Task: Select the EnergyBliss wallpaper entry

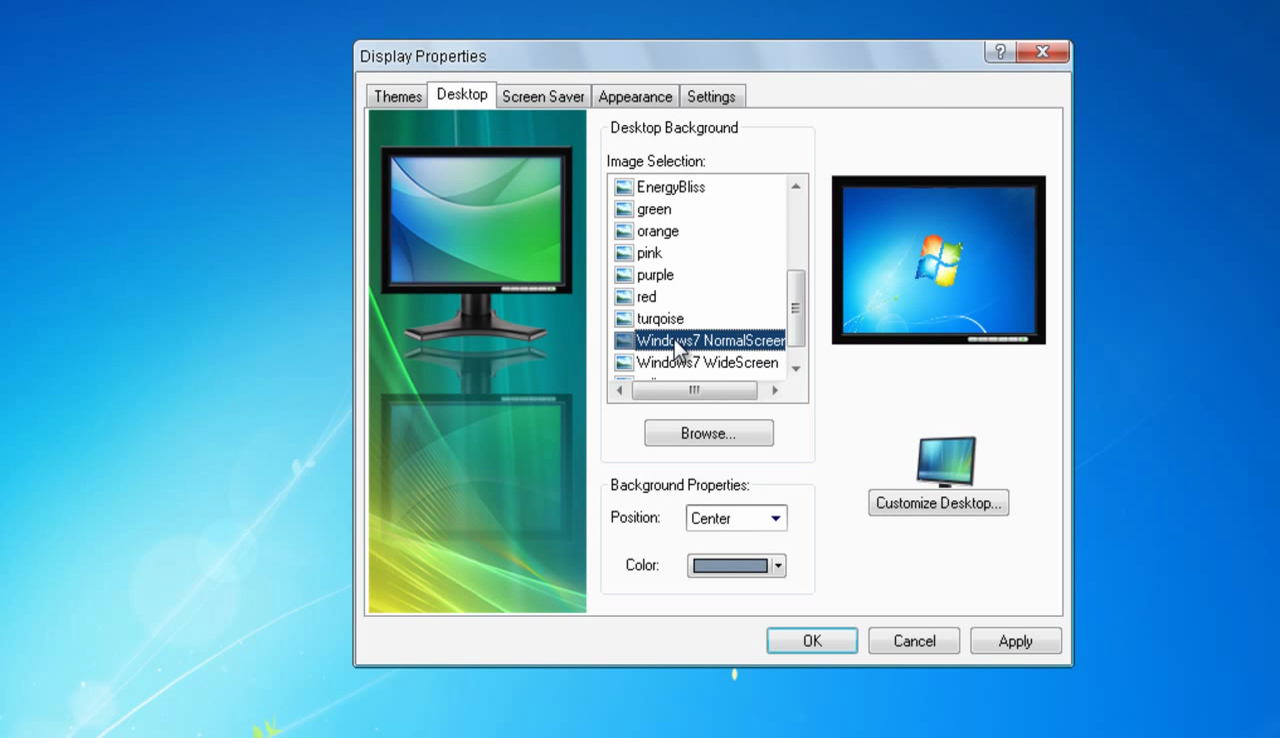Action: pyautogui.click(x=671, y=187)
